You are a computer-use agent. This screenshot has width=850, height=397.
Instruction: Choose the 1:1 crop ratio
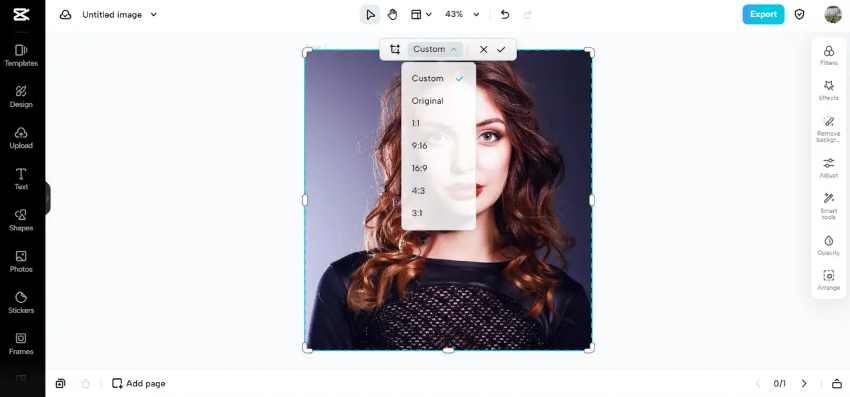[x=438, y=124]
